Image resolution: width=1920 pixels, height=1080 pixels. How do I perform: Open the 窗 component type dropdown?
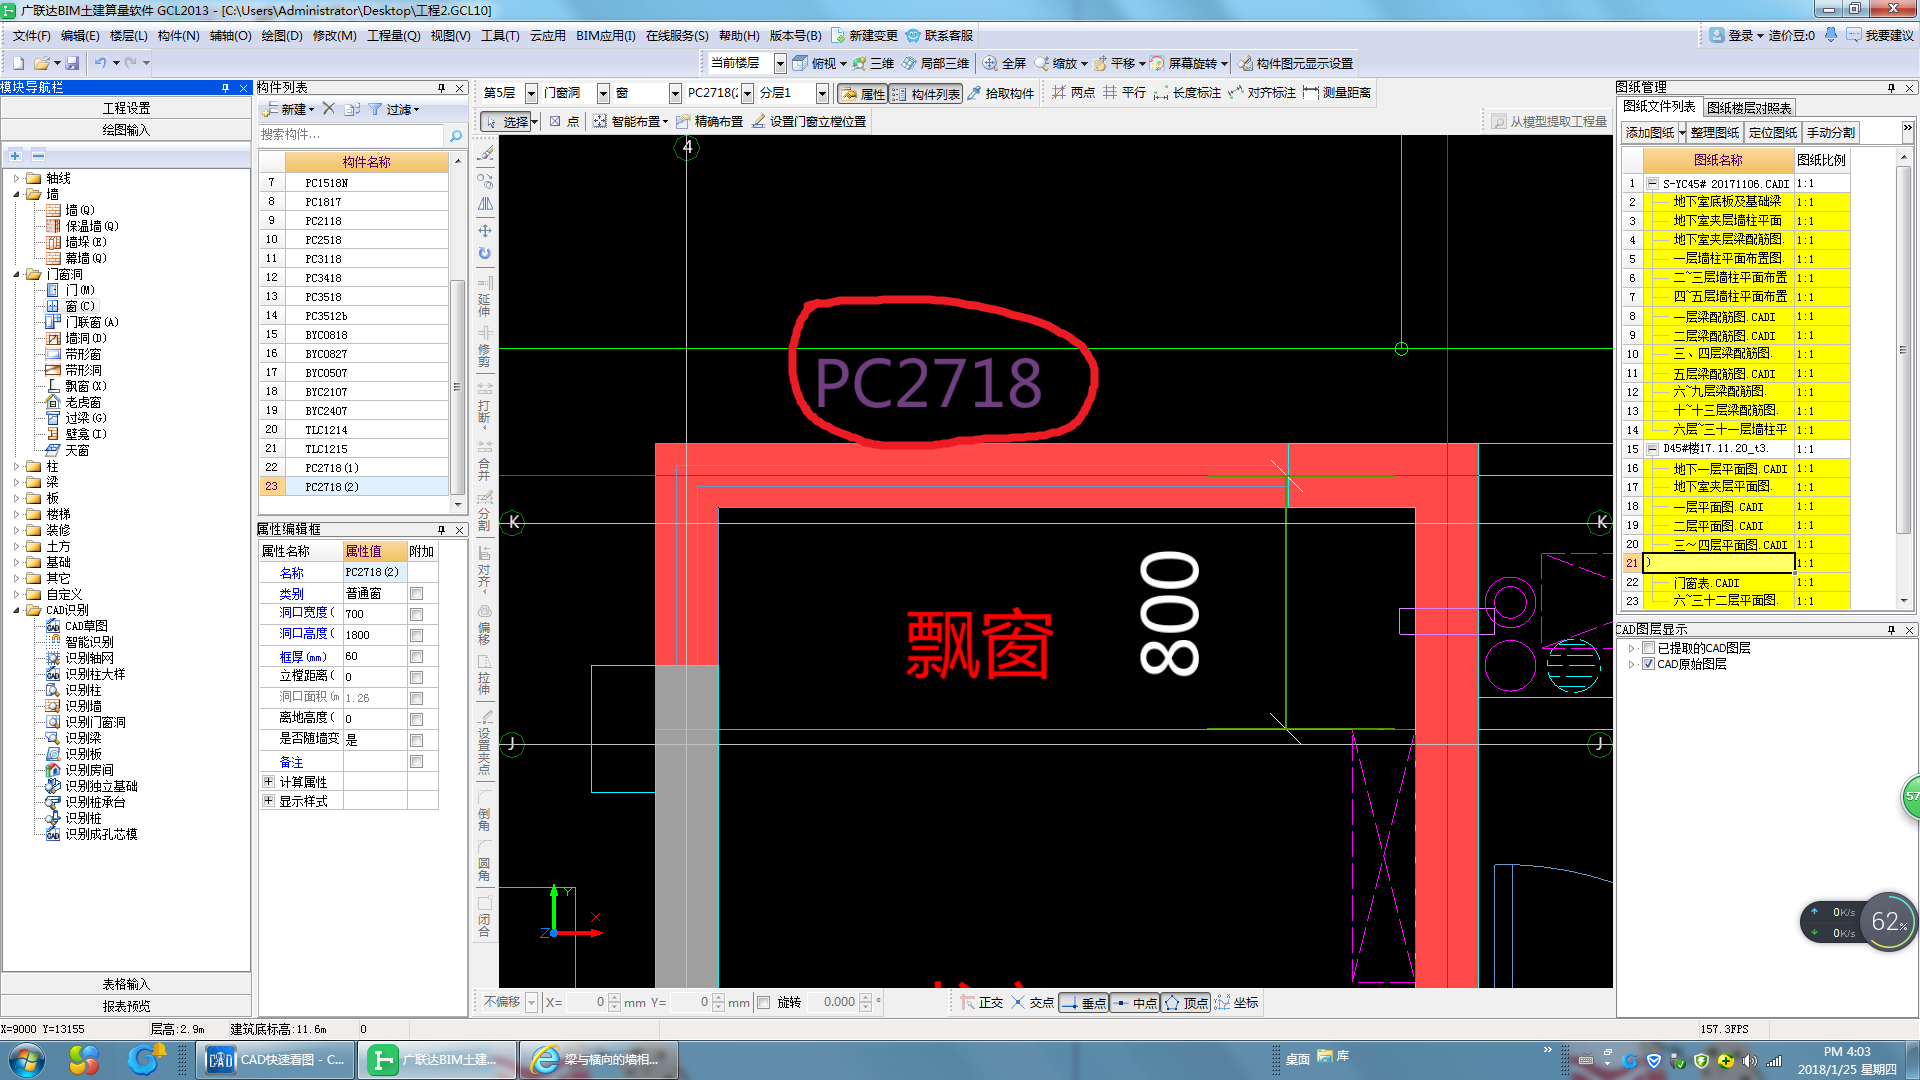675,93
